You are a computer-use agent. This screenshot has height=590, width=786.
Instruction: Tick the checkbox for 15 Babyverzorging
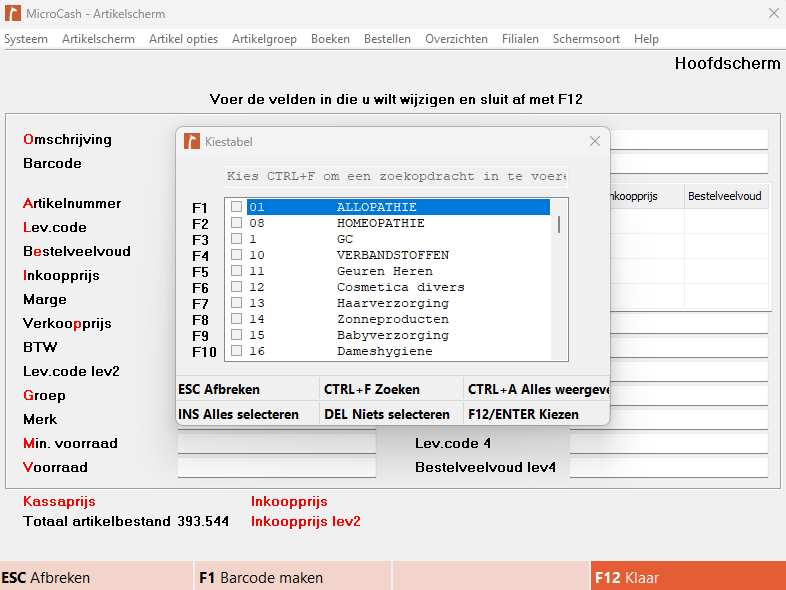click(x=237, y=335)
